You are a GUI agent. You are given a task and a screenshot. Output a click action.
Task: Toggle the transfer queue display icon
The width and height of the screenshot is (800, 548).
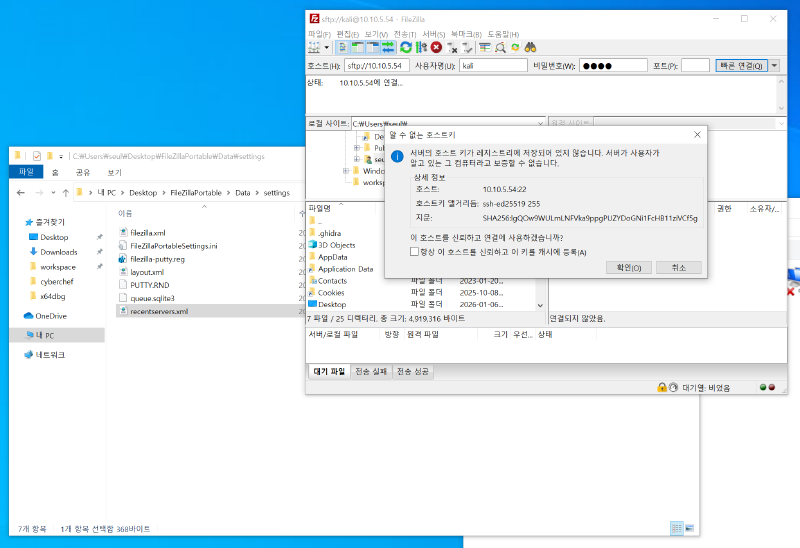pyautogui.click(x=387, y=47)
